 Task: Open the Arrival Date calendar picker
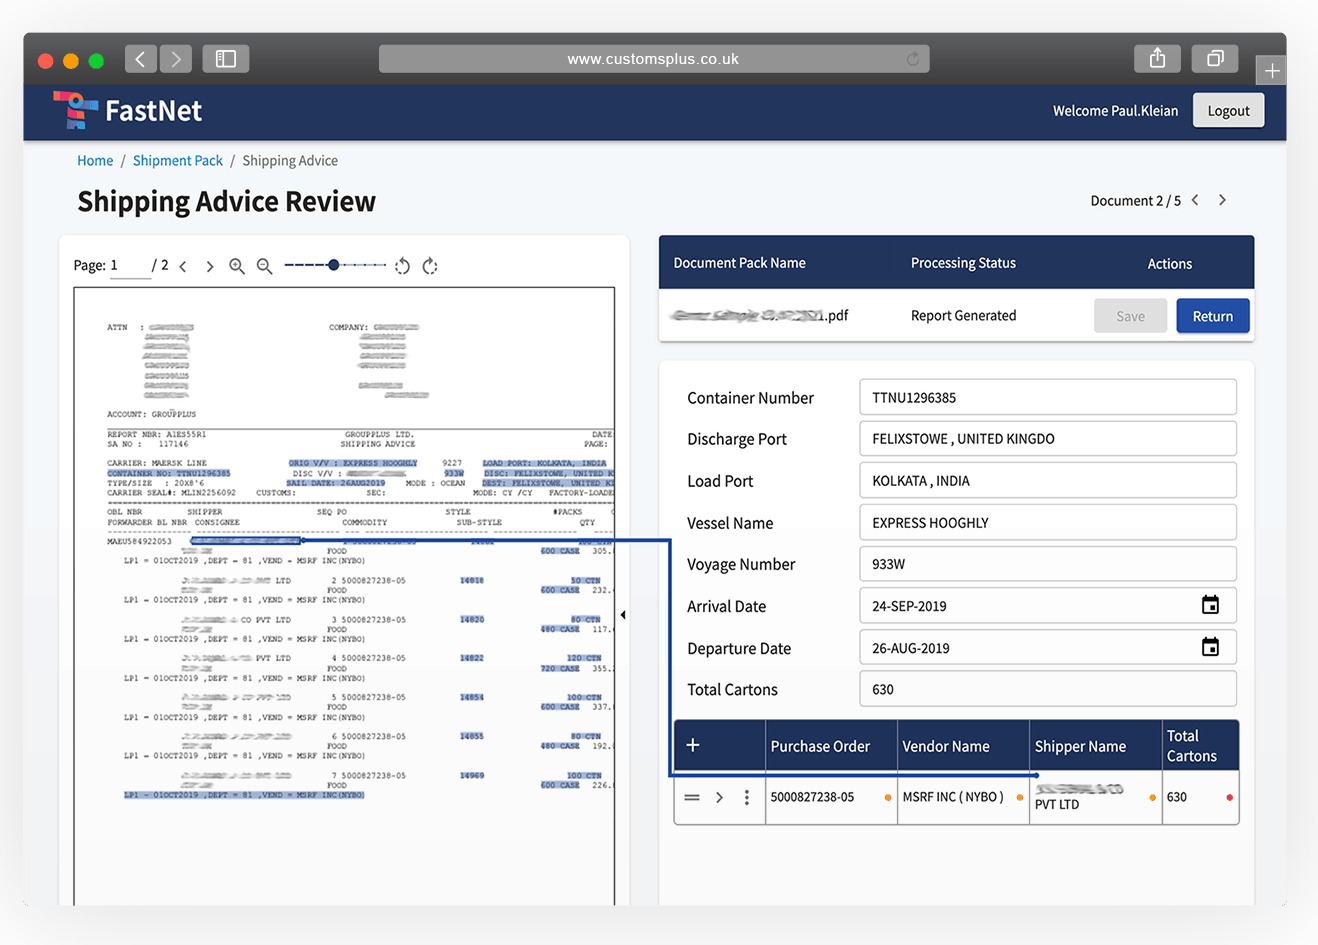click(1210, 605)
